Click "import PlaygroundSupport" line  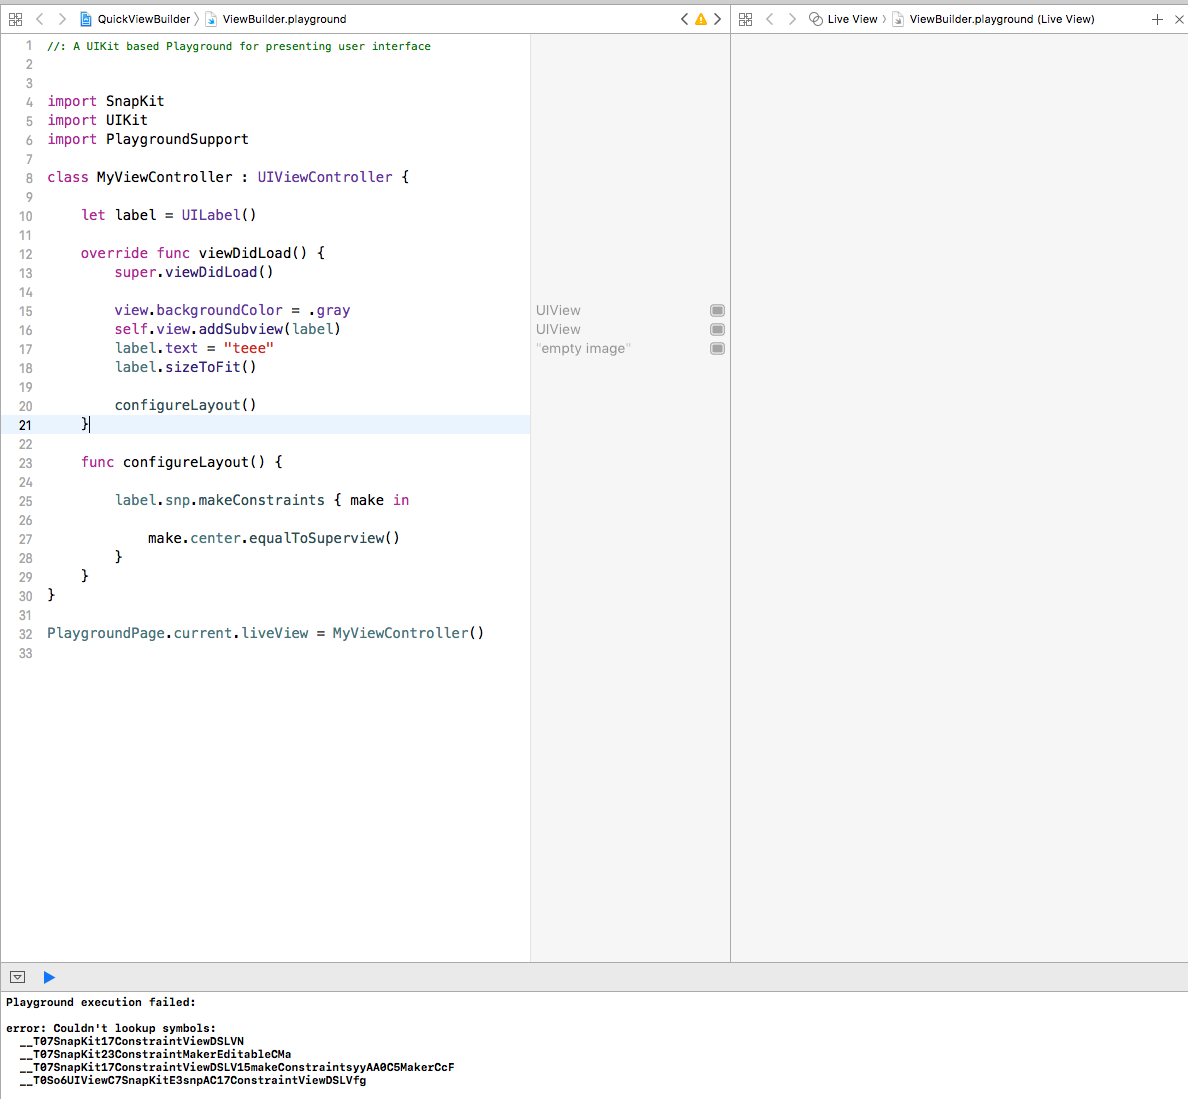[148, 139]
